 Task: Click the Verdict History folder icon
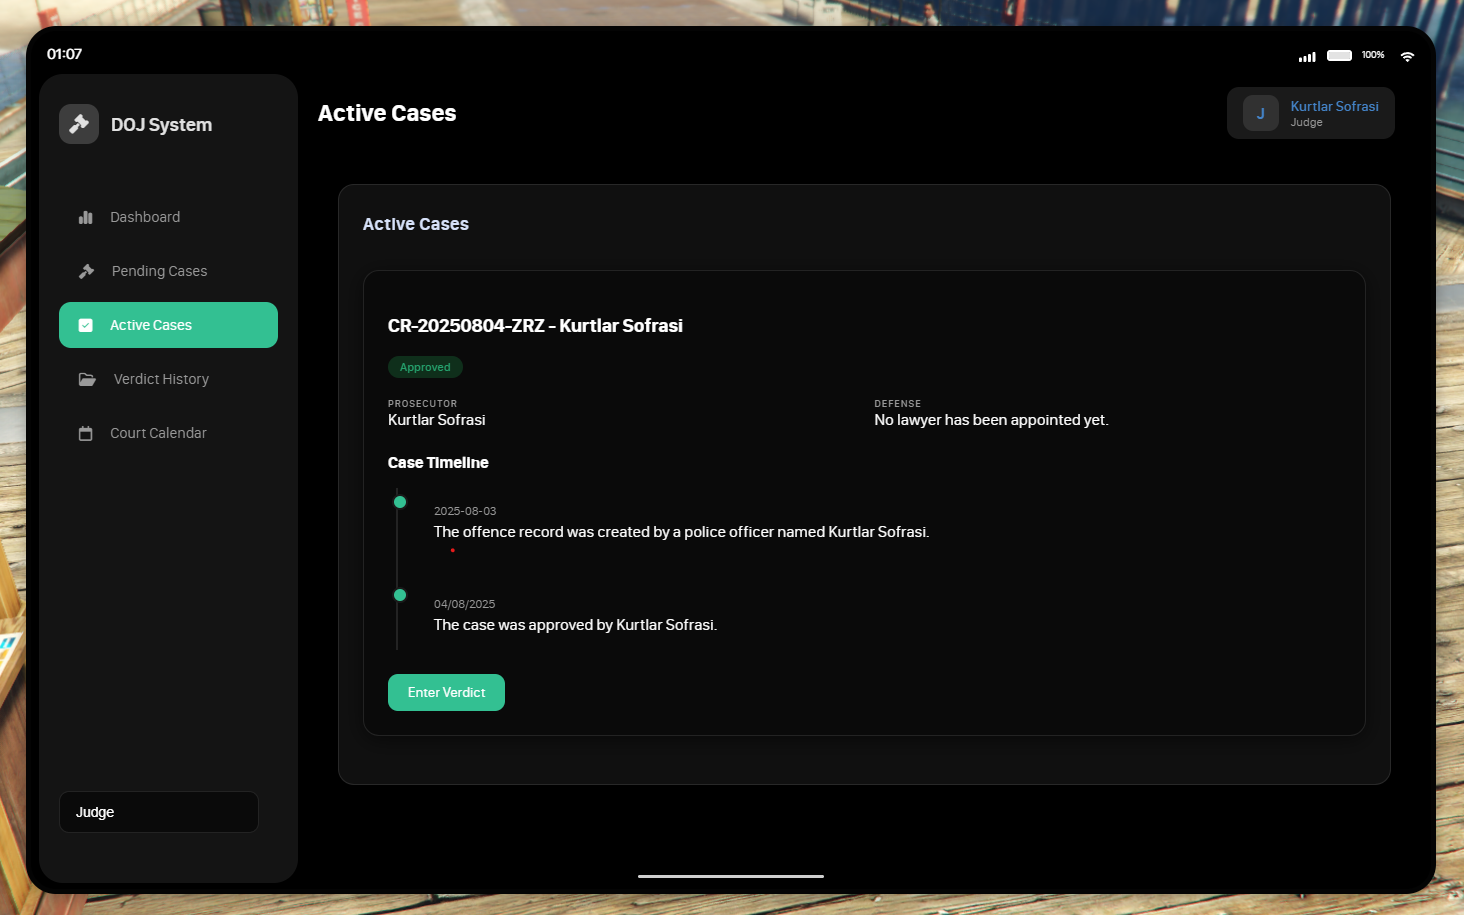(x=87, y=379)
